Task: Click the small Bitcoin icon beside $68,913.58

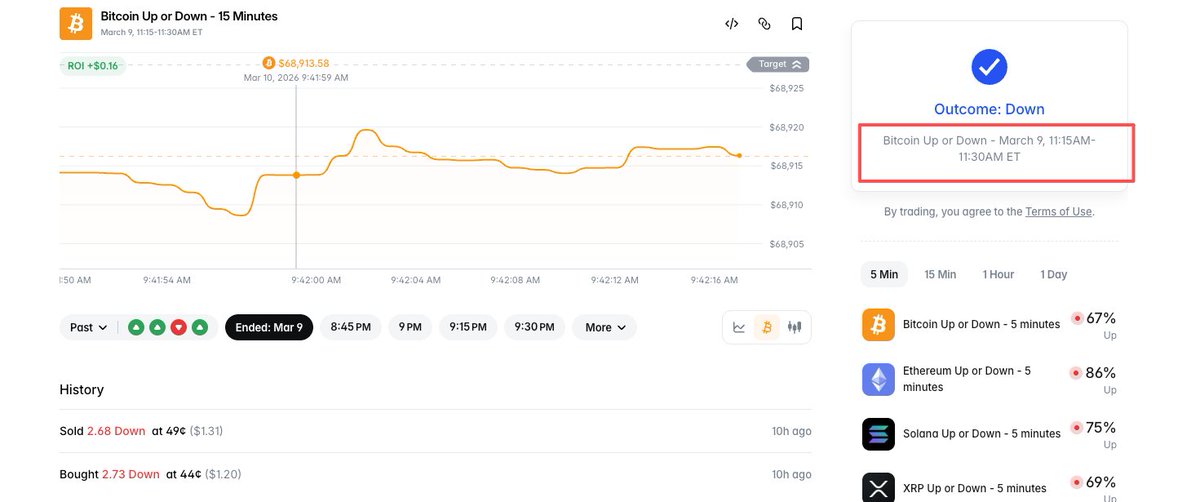Action: coord(268,63)
